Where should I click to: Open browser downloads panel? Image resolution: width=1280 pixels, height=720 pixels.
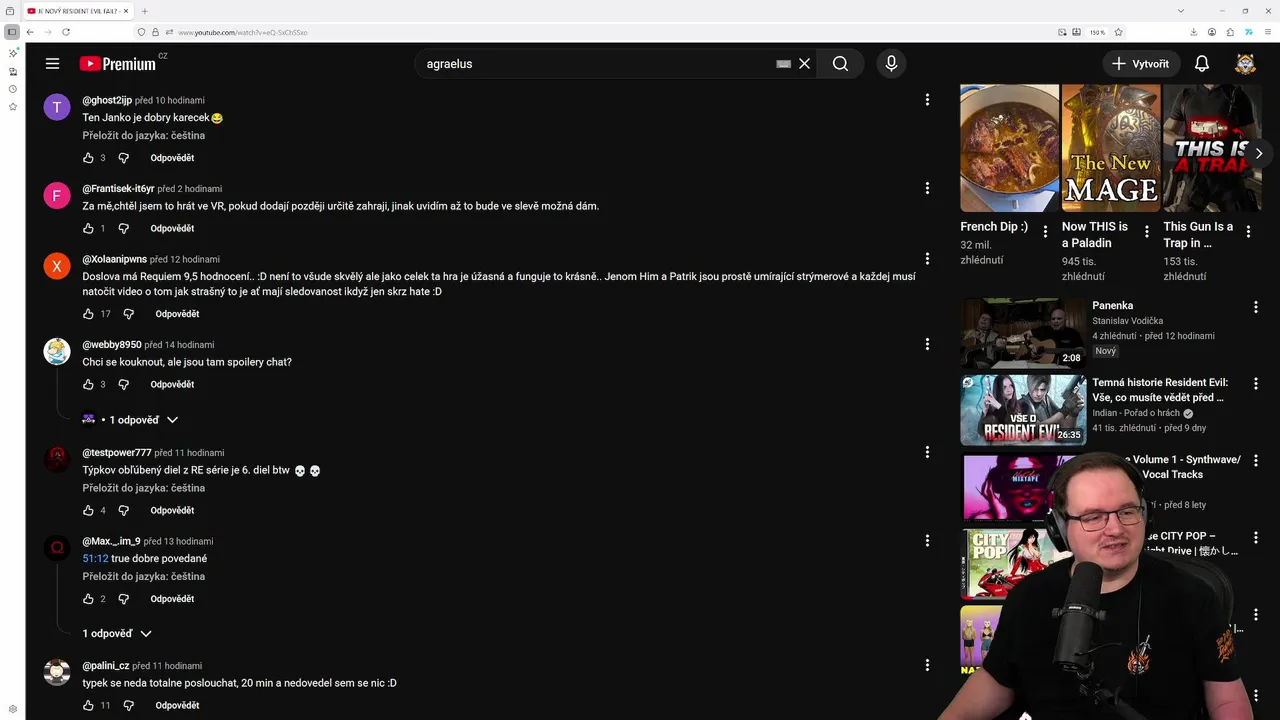[x=1193, y=32]
